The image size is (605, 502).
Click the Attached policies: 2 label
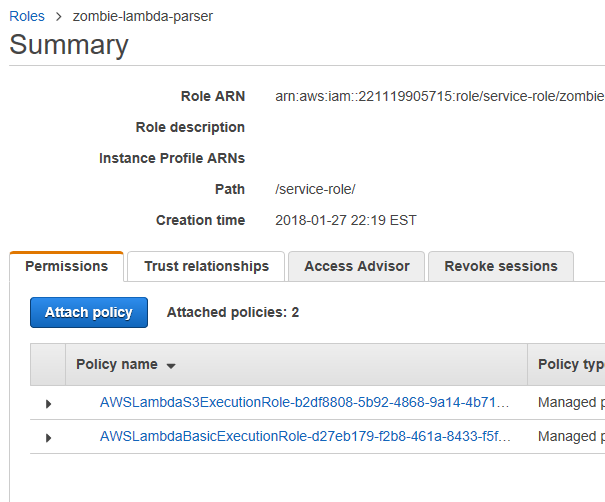tap(232, 312)
